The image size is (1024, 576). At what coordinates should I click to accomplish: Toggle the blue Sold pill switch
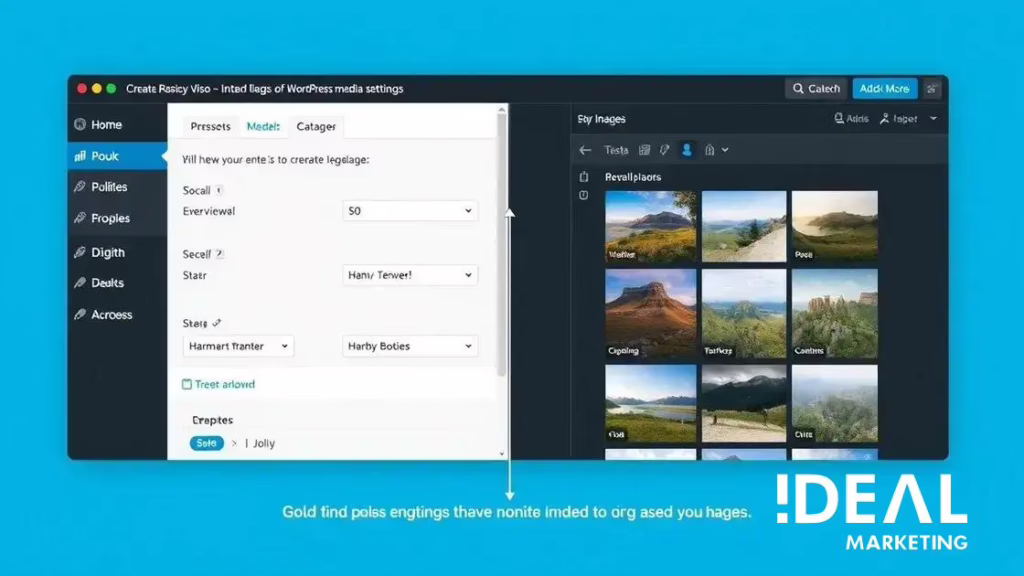206,443
